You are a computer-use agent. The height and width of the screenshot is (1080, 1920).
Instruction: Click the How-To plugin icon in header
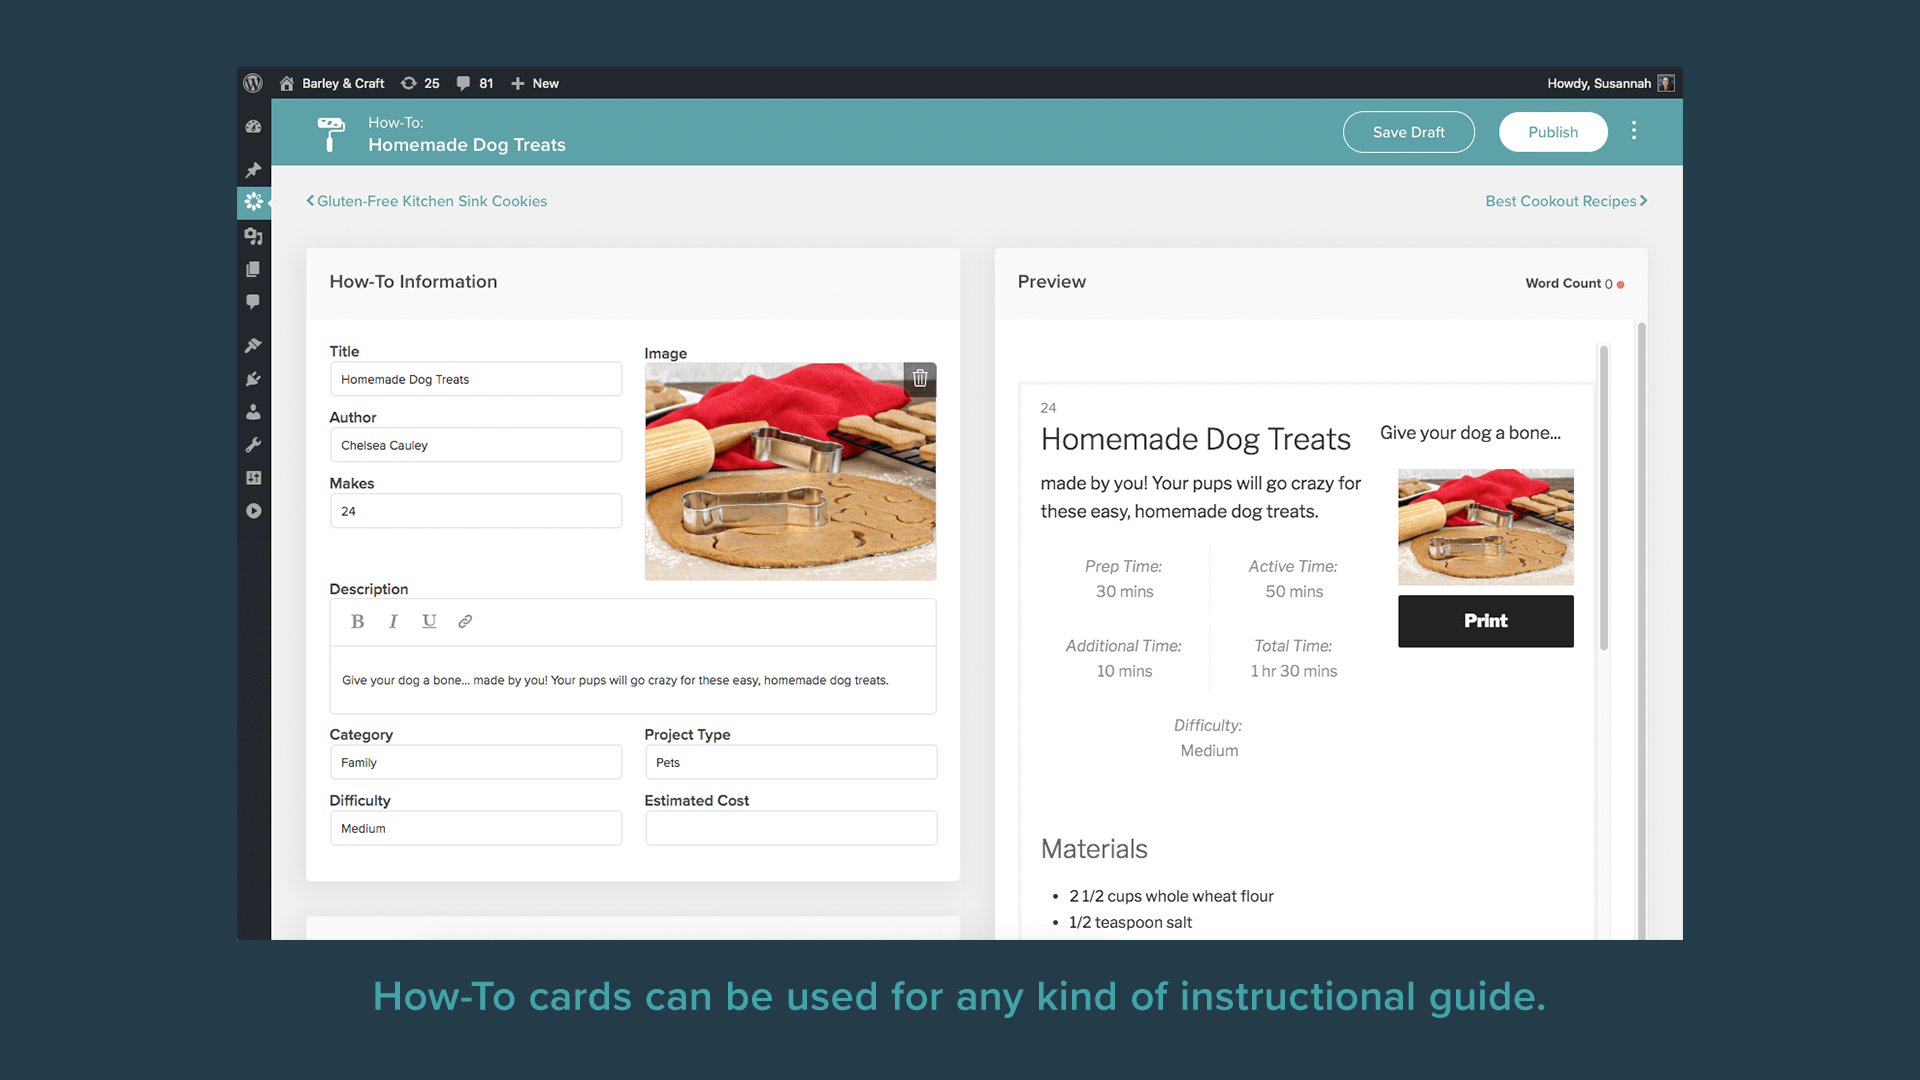coord(330,132)
